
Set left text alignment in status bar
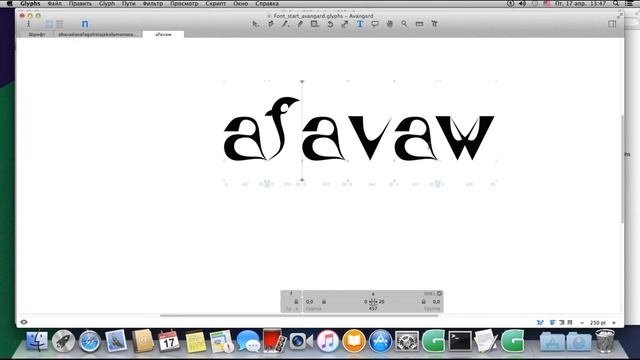pyautogui.click(x=553, y=322)
